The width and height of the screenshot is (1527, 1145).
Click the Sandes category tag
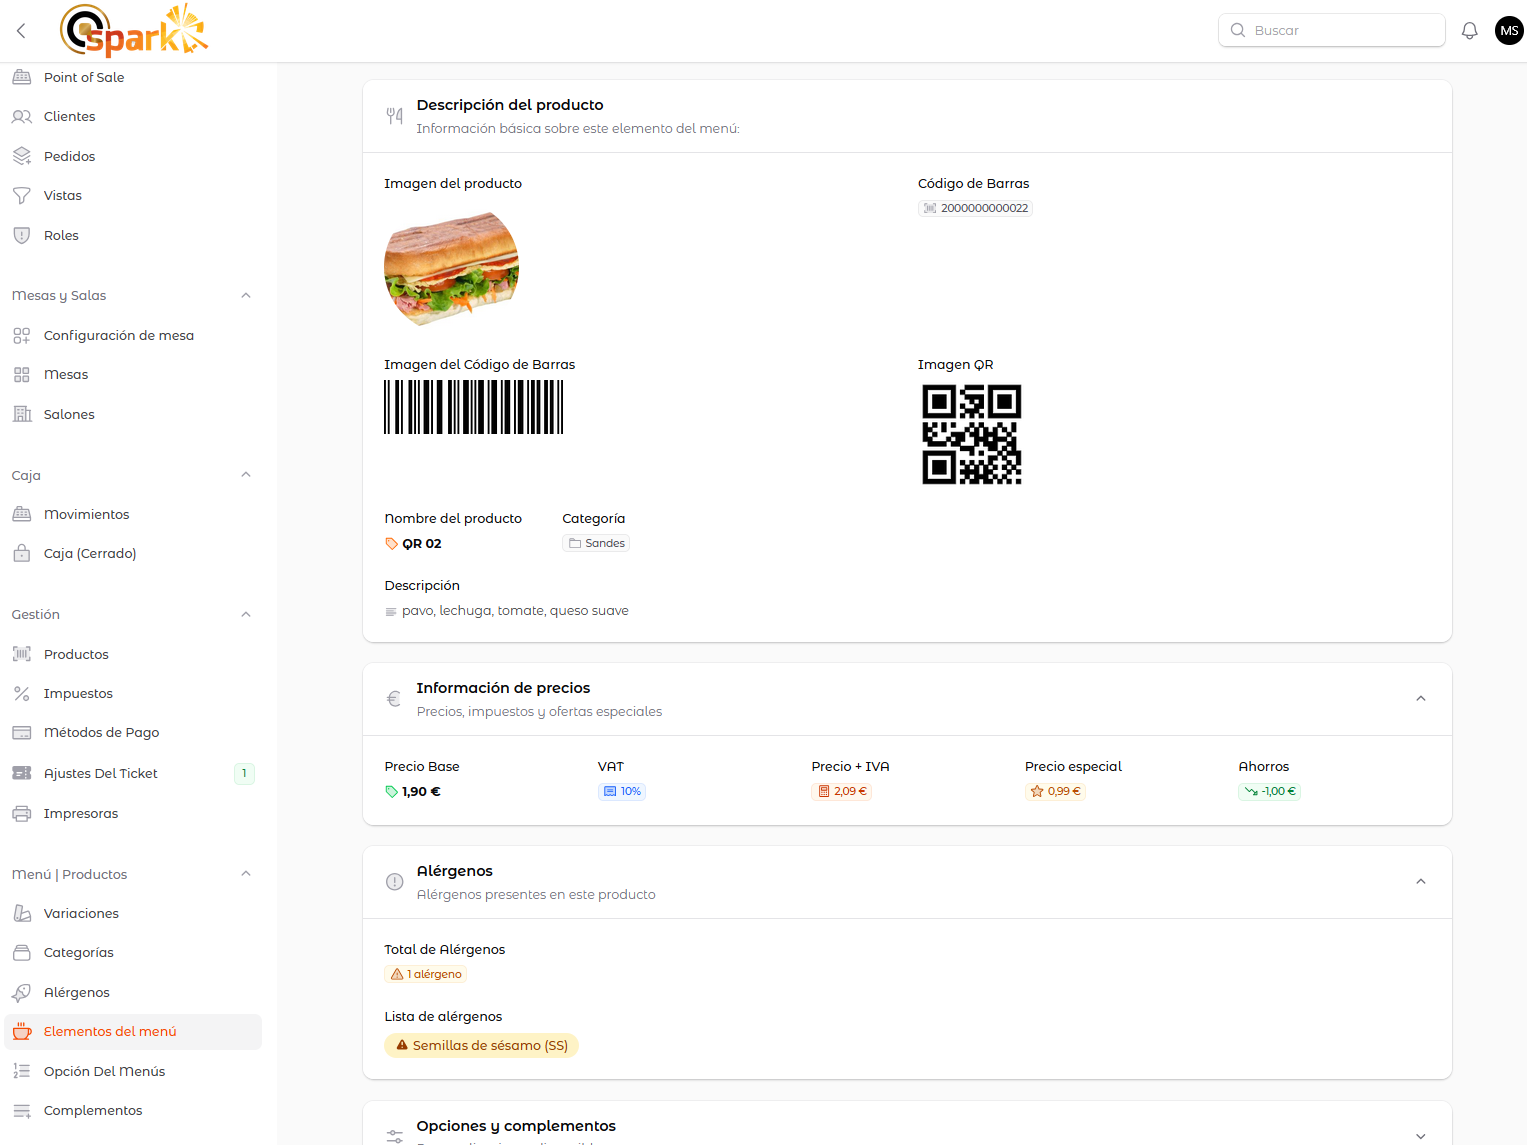coord(596,544)
